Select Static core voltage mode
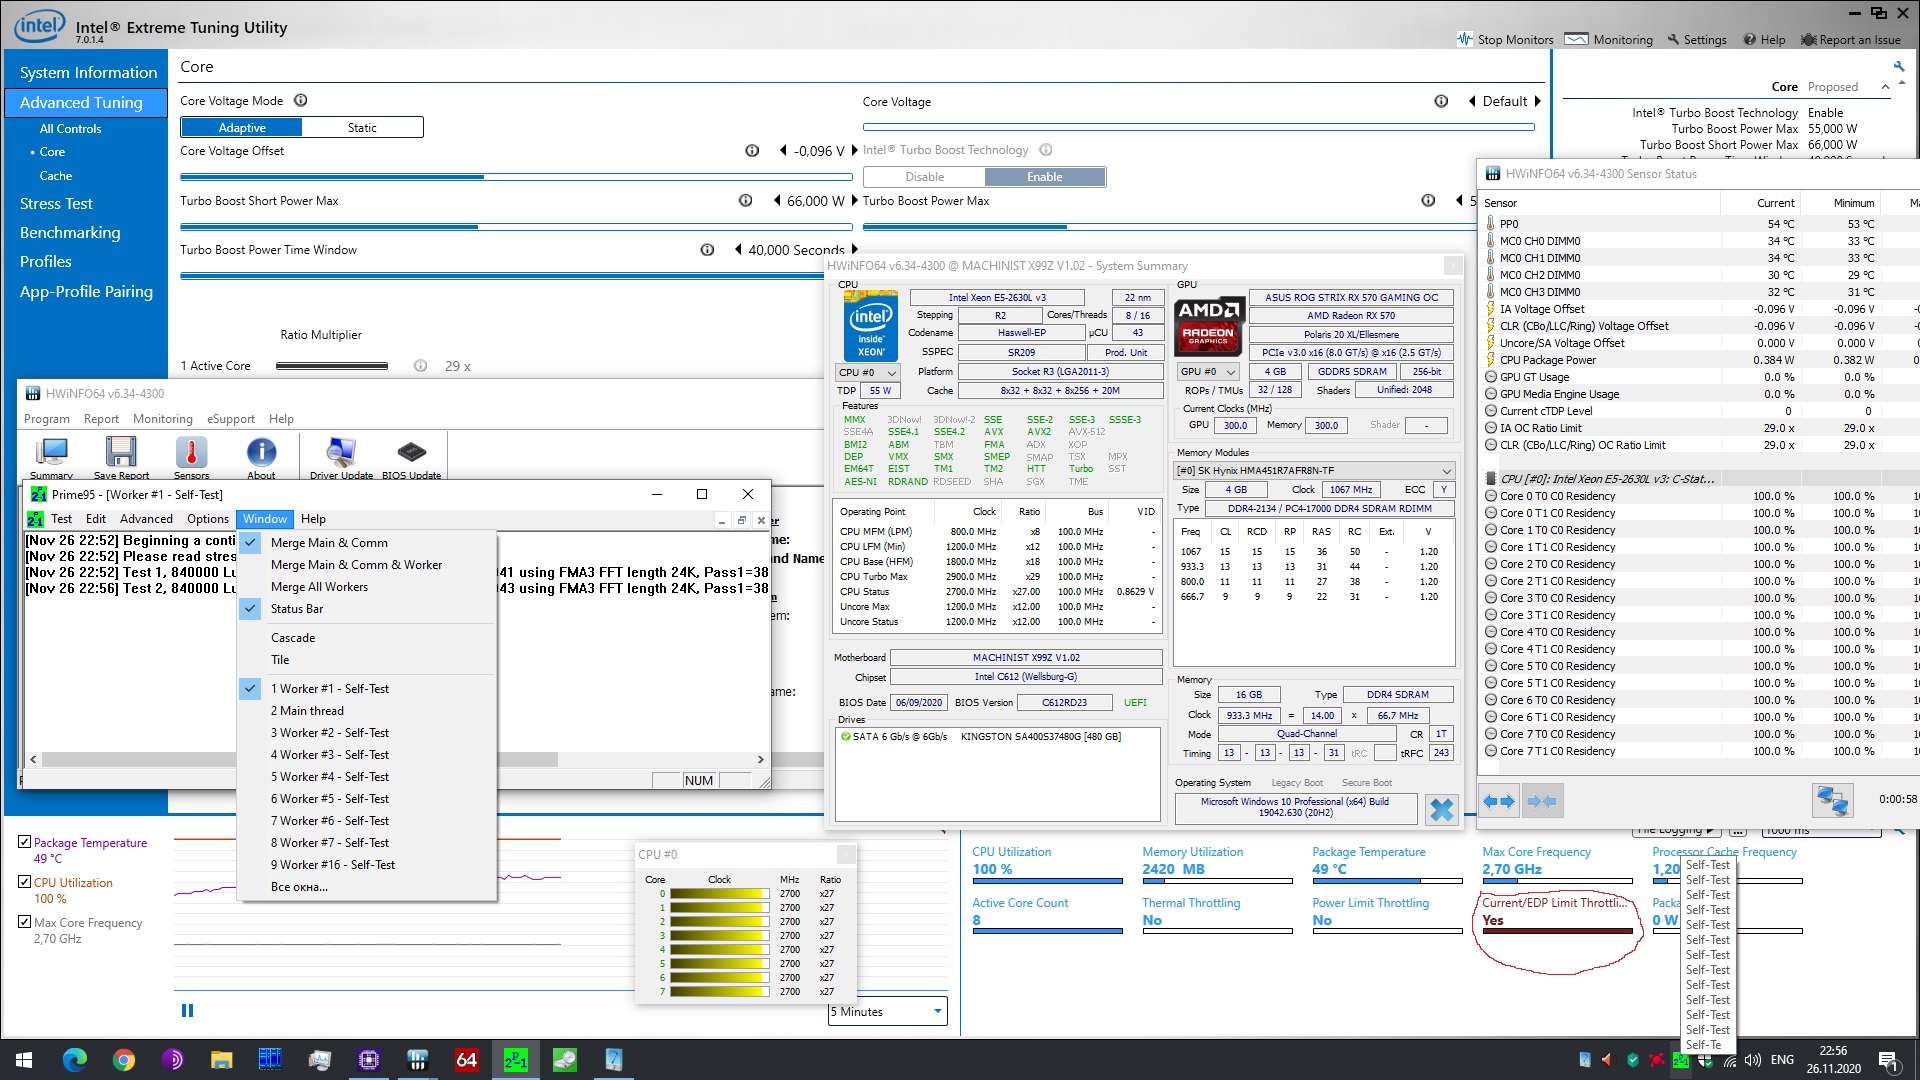 [x=362, y=128]
